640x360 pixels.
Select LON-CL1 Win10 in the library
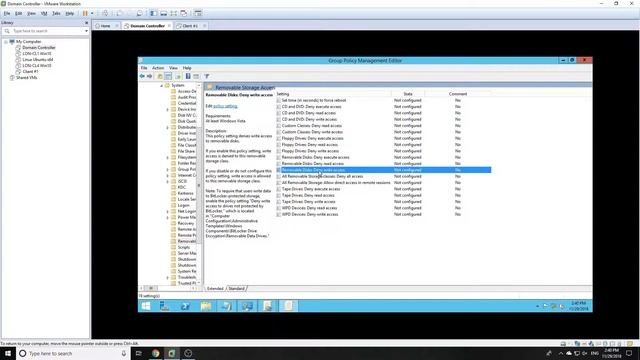coord(36,53)
